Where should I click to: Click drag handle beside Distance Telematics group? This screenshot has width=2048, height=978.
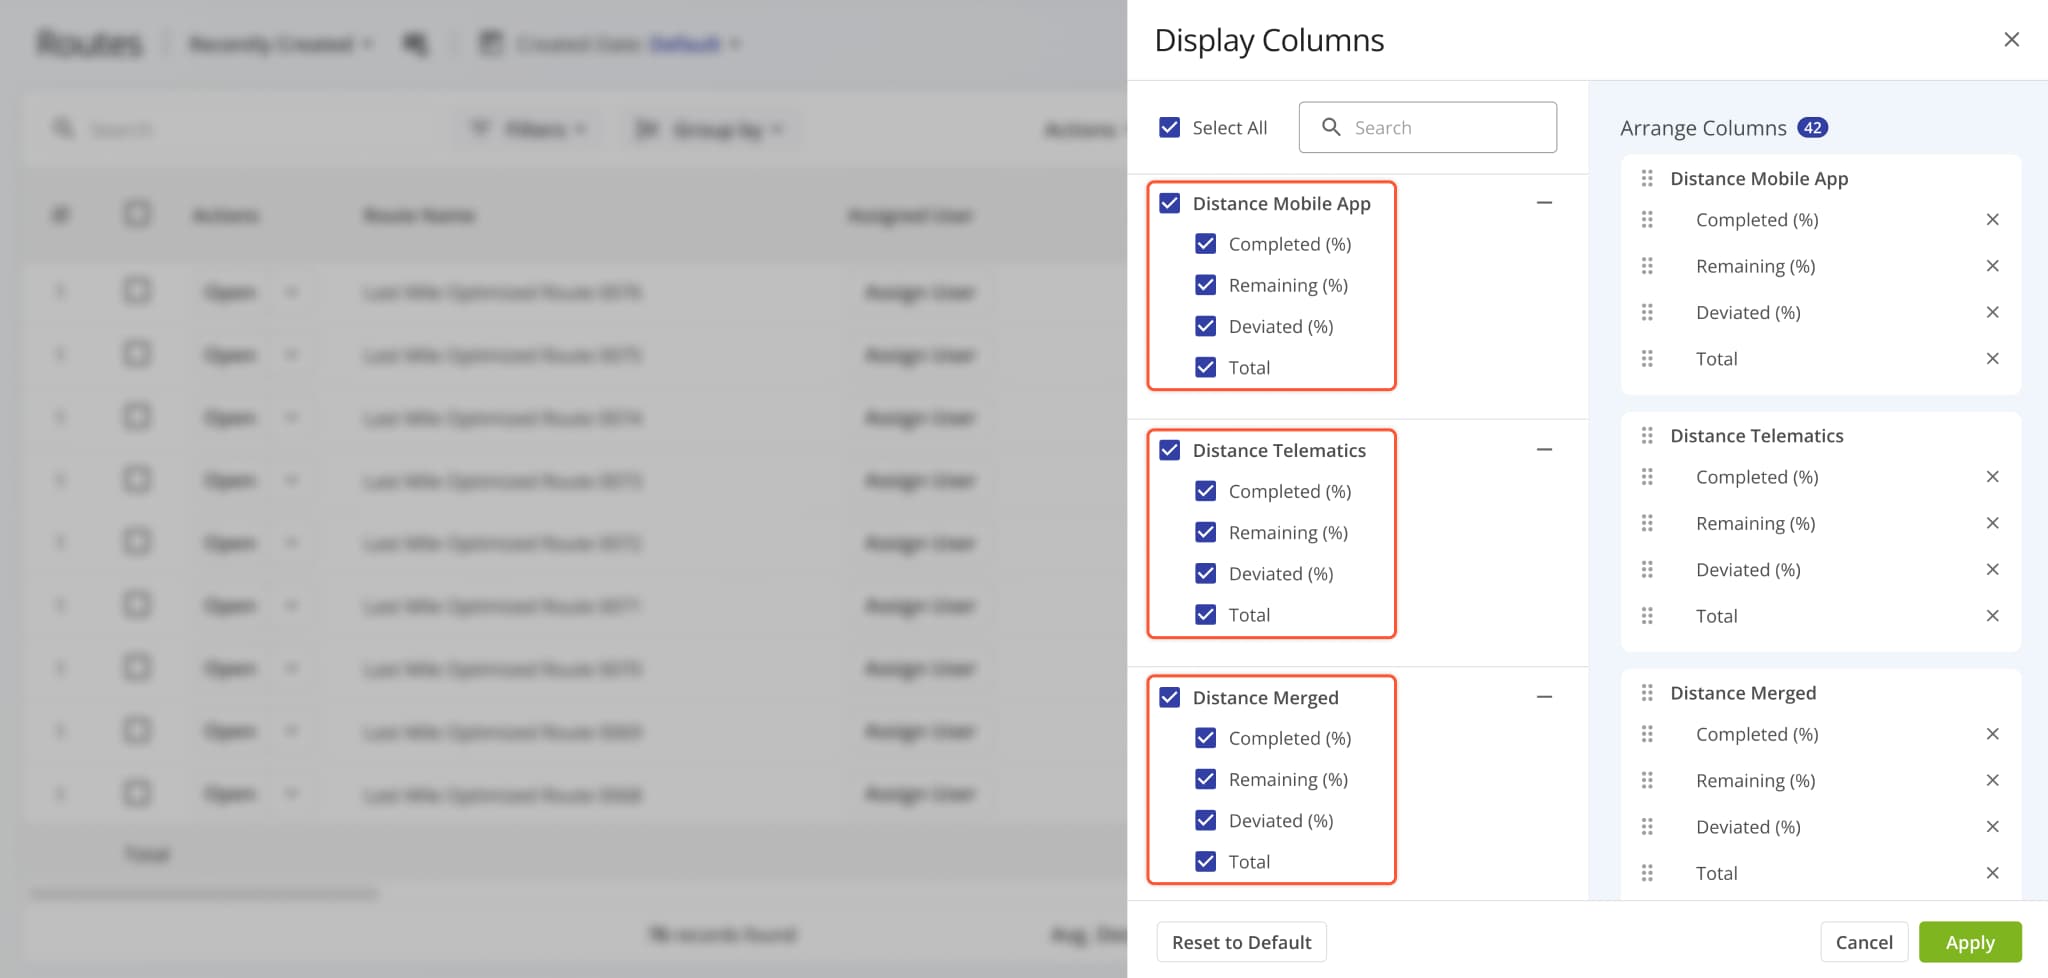click(1647, 436)
